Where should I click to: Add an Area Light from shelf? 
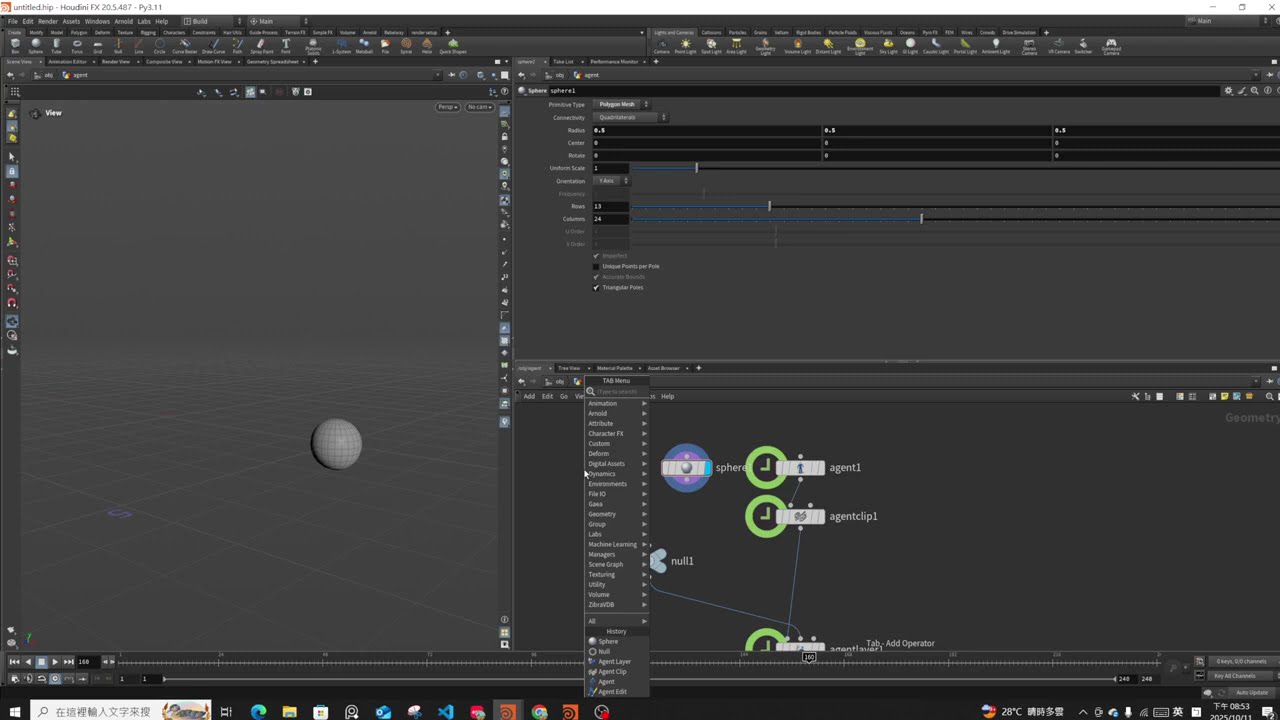[736, 46]
